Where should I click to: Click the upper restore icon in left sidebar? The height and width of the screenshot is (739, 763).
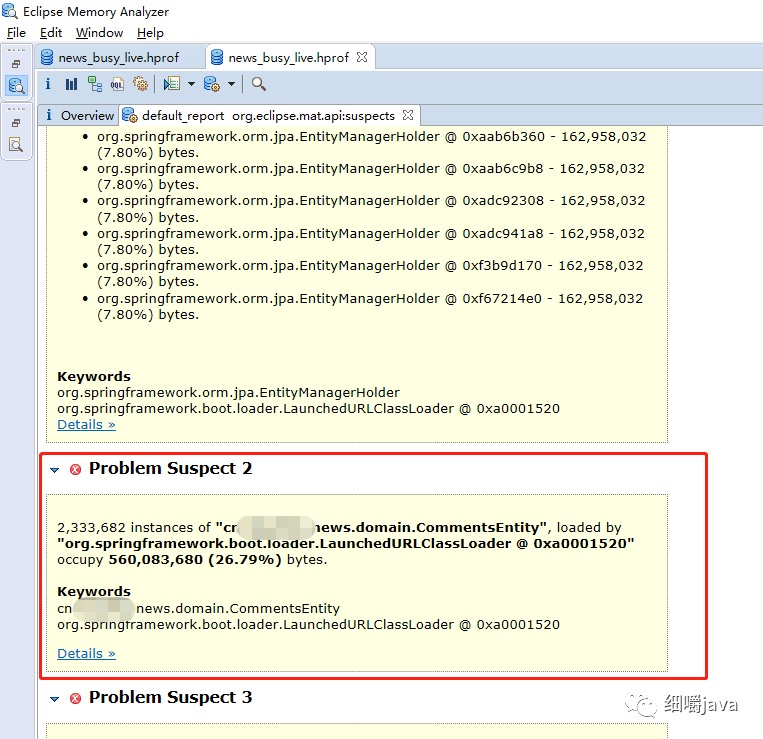[x=17, y=64]
